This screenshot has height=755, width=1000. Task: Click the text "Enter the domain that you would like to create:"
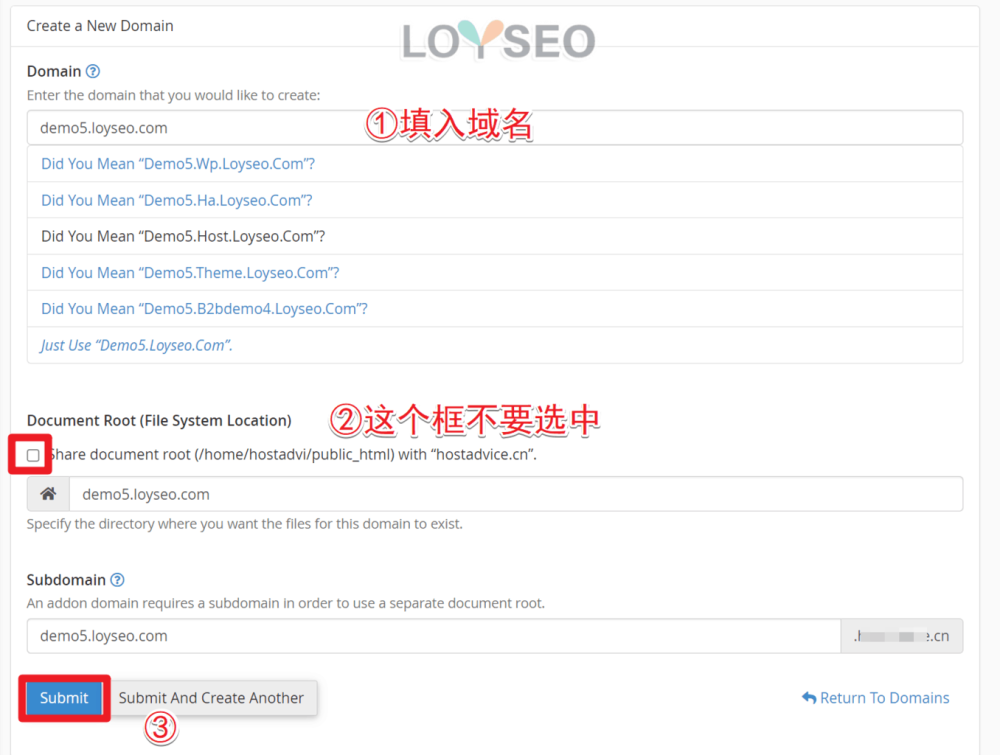pyautogui.click(x=173, y=95)
